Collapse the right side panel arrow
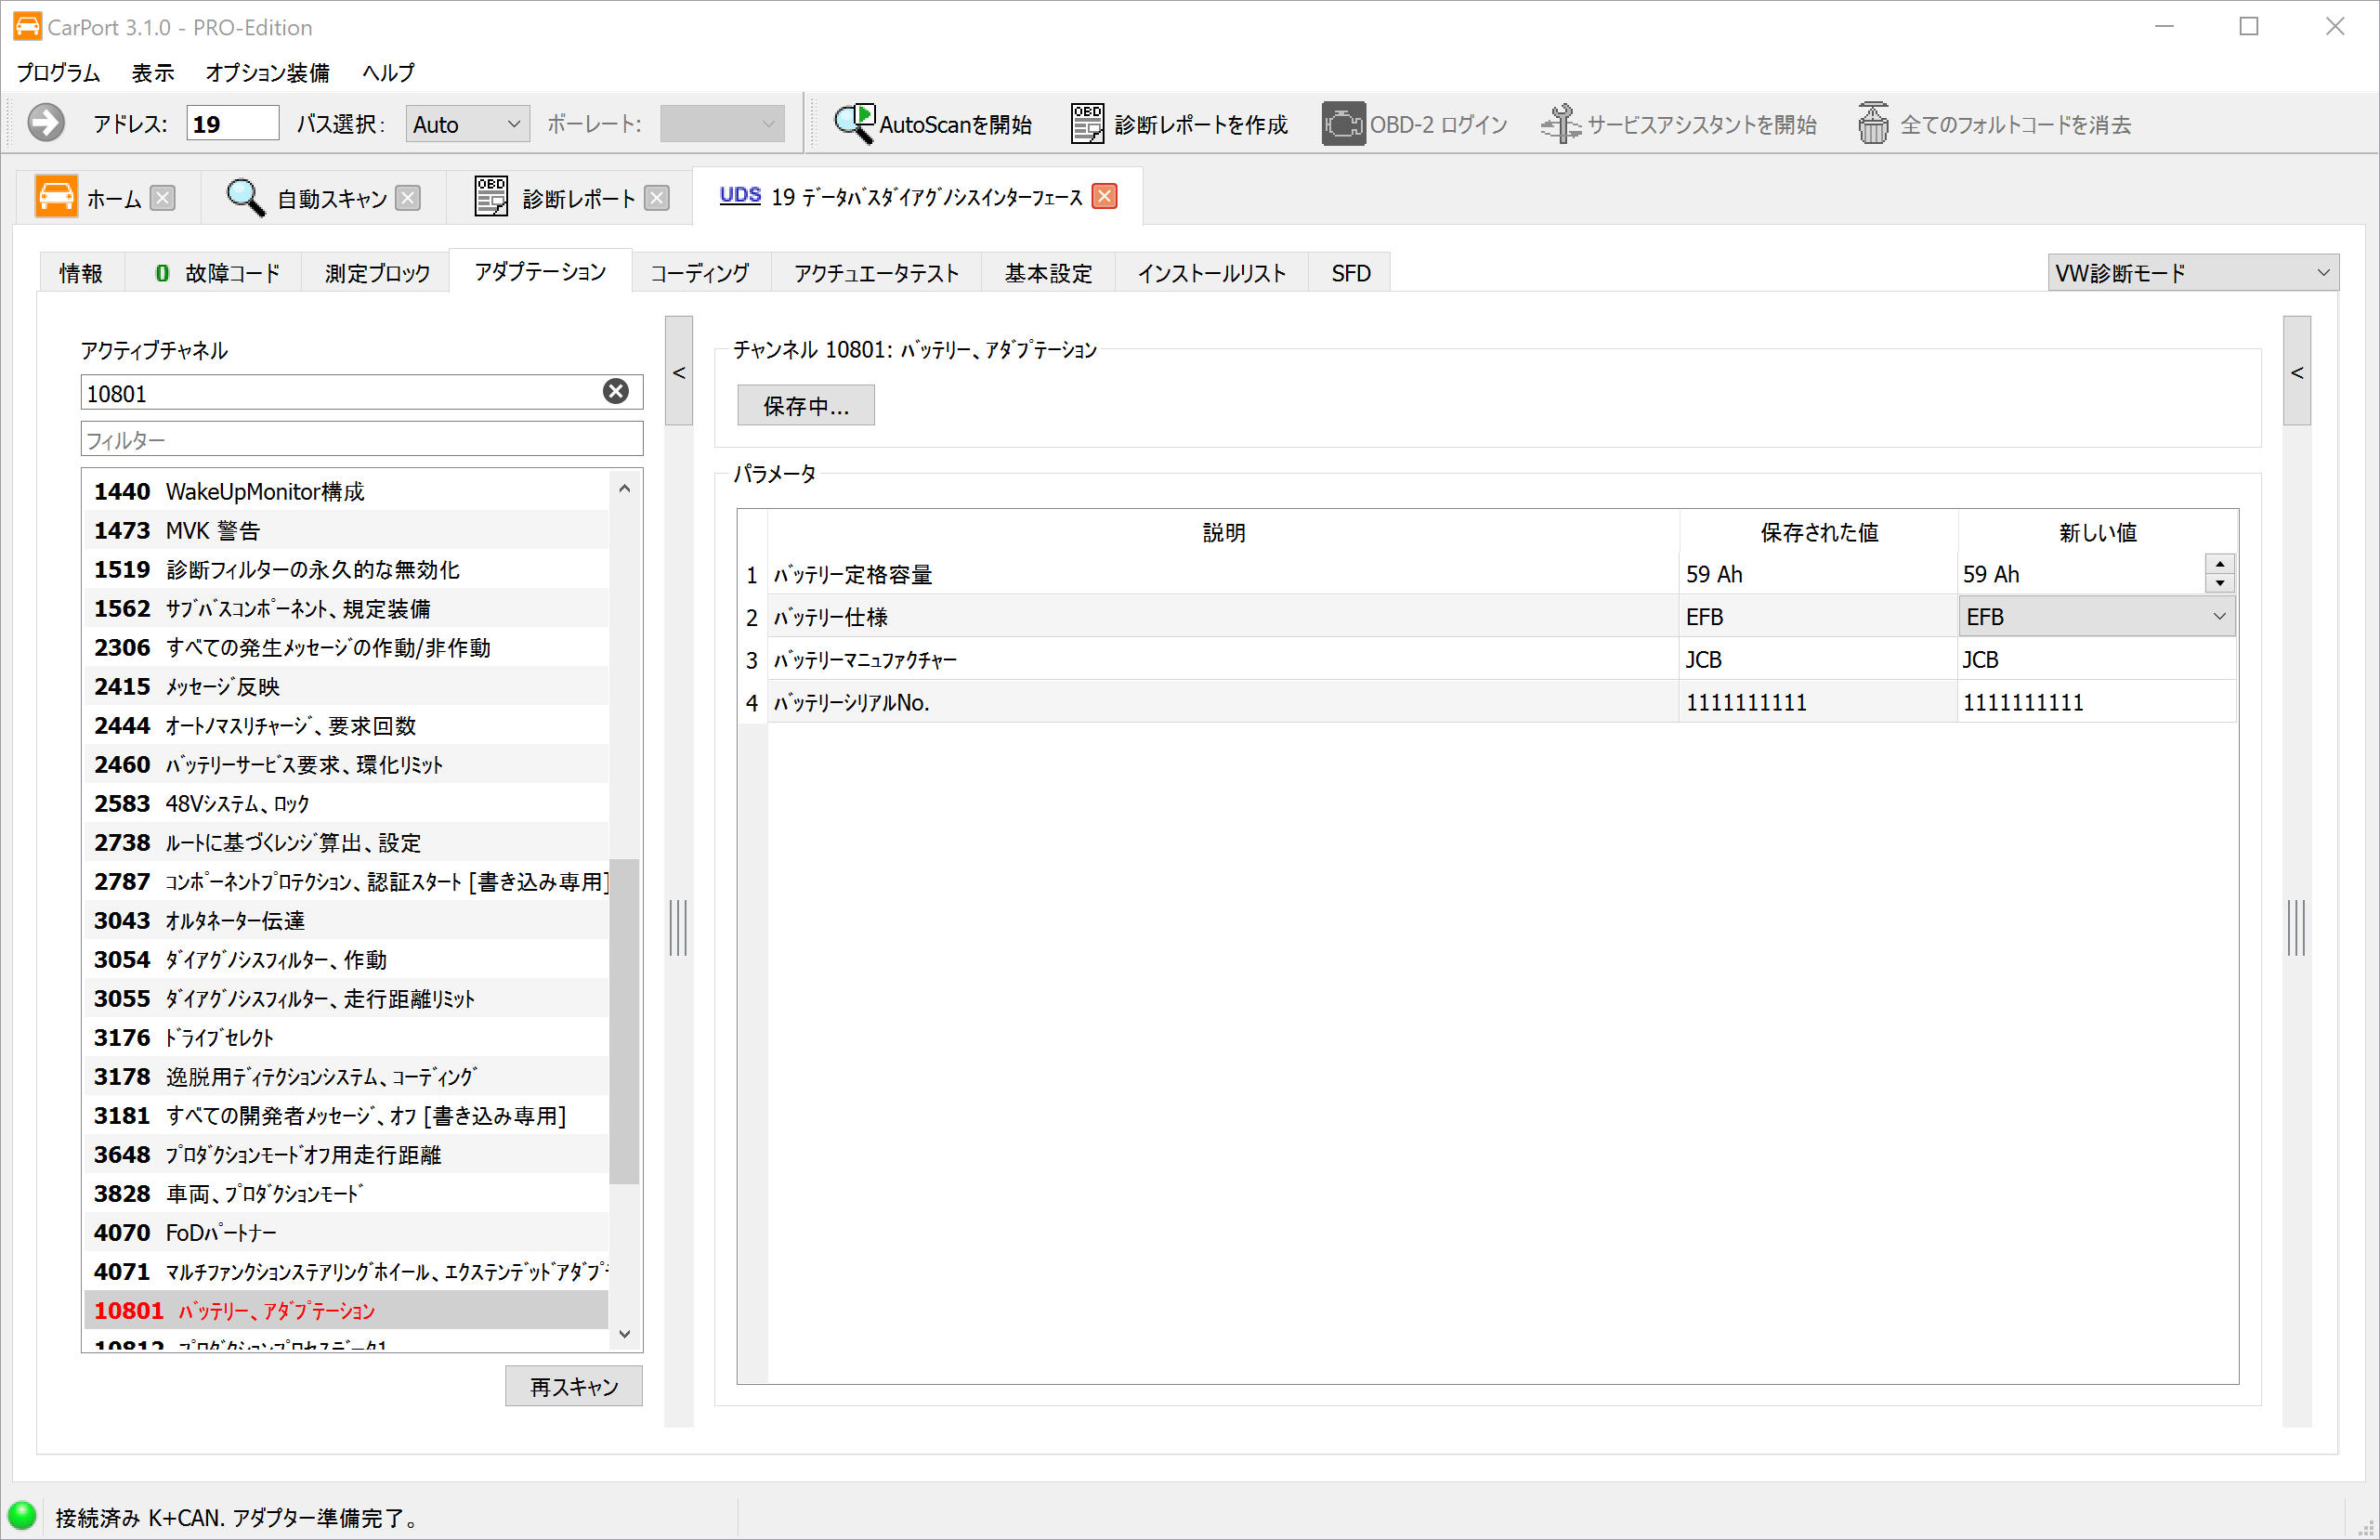 coord(2297,372)
